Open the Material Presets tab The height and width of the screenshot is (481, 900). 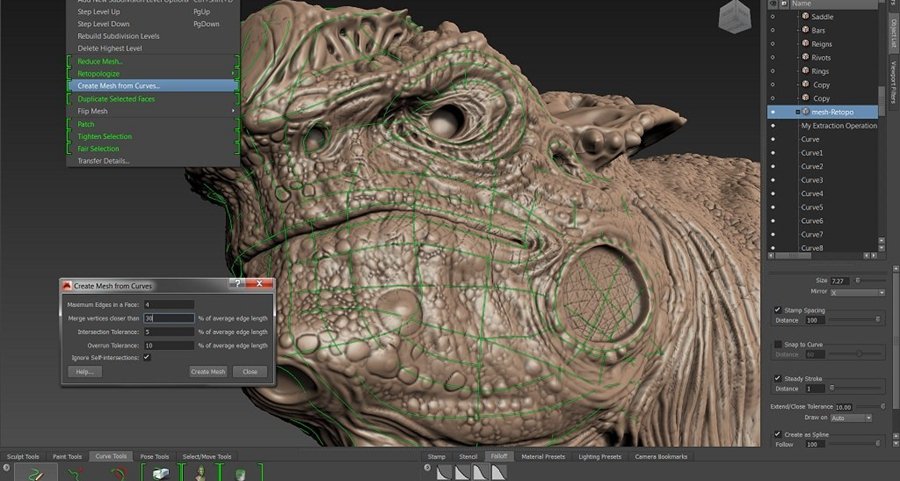pyautogui.click(x=543, y=456)
